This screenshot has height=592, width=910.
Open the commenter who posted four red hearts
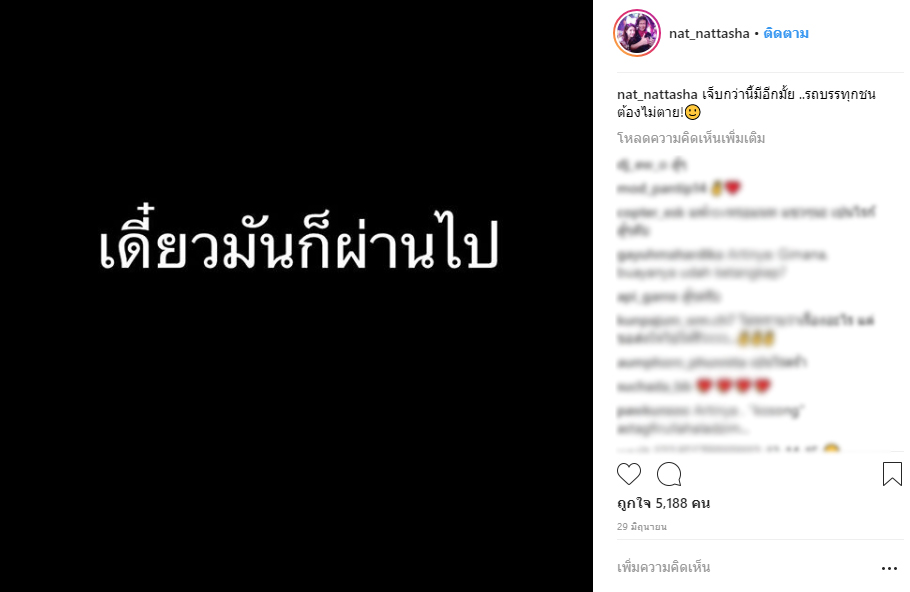pyautogui.click(x=654, y=387)
